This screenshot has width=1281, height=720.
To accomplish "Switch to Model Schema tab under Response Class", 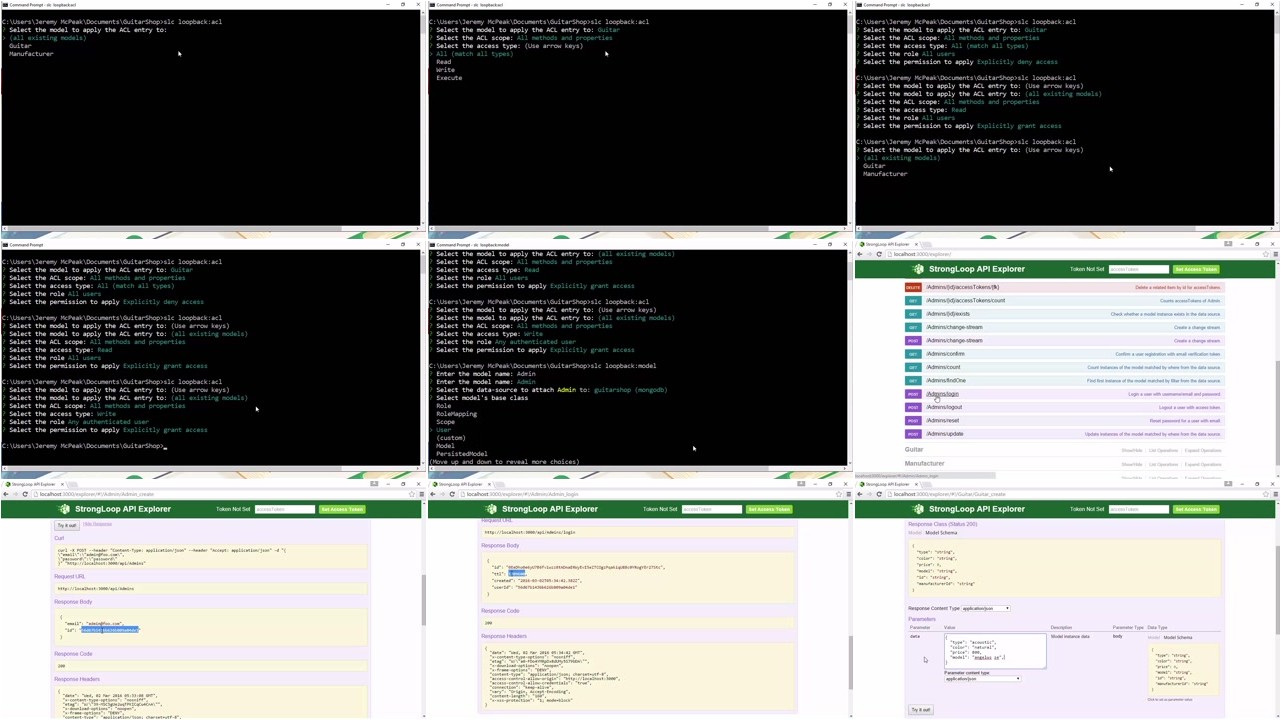I will click(x=941, y=533).
